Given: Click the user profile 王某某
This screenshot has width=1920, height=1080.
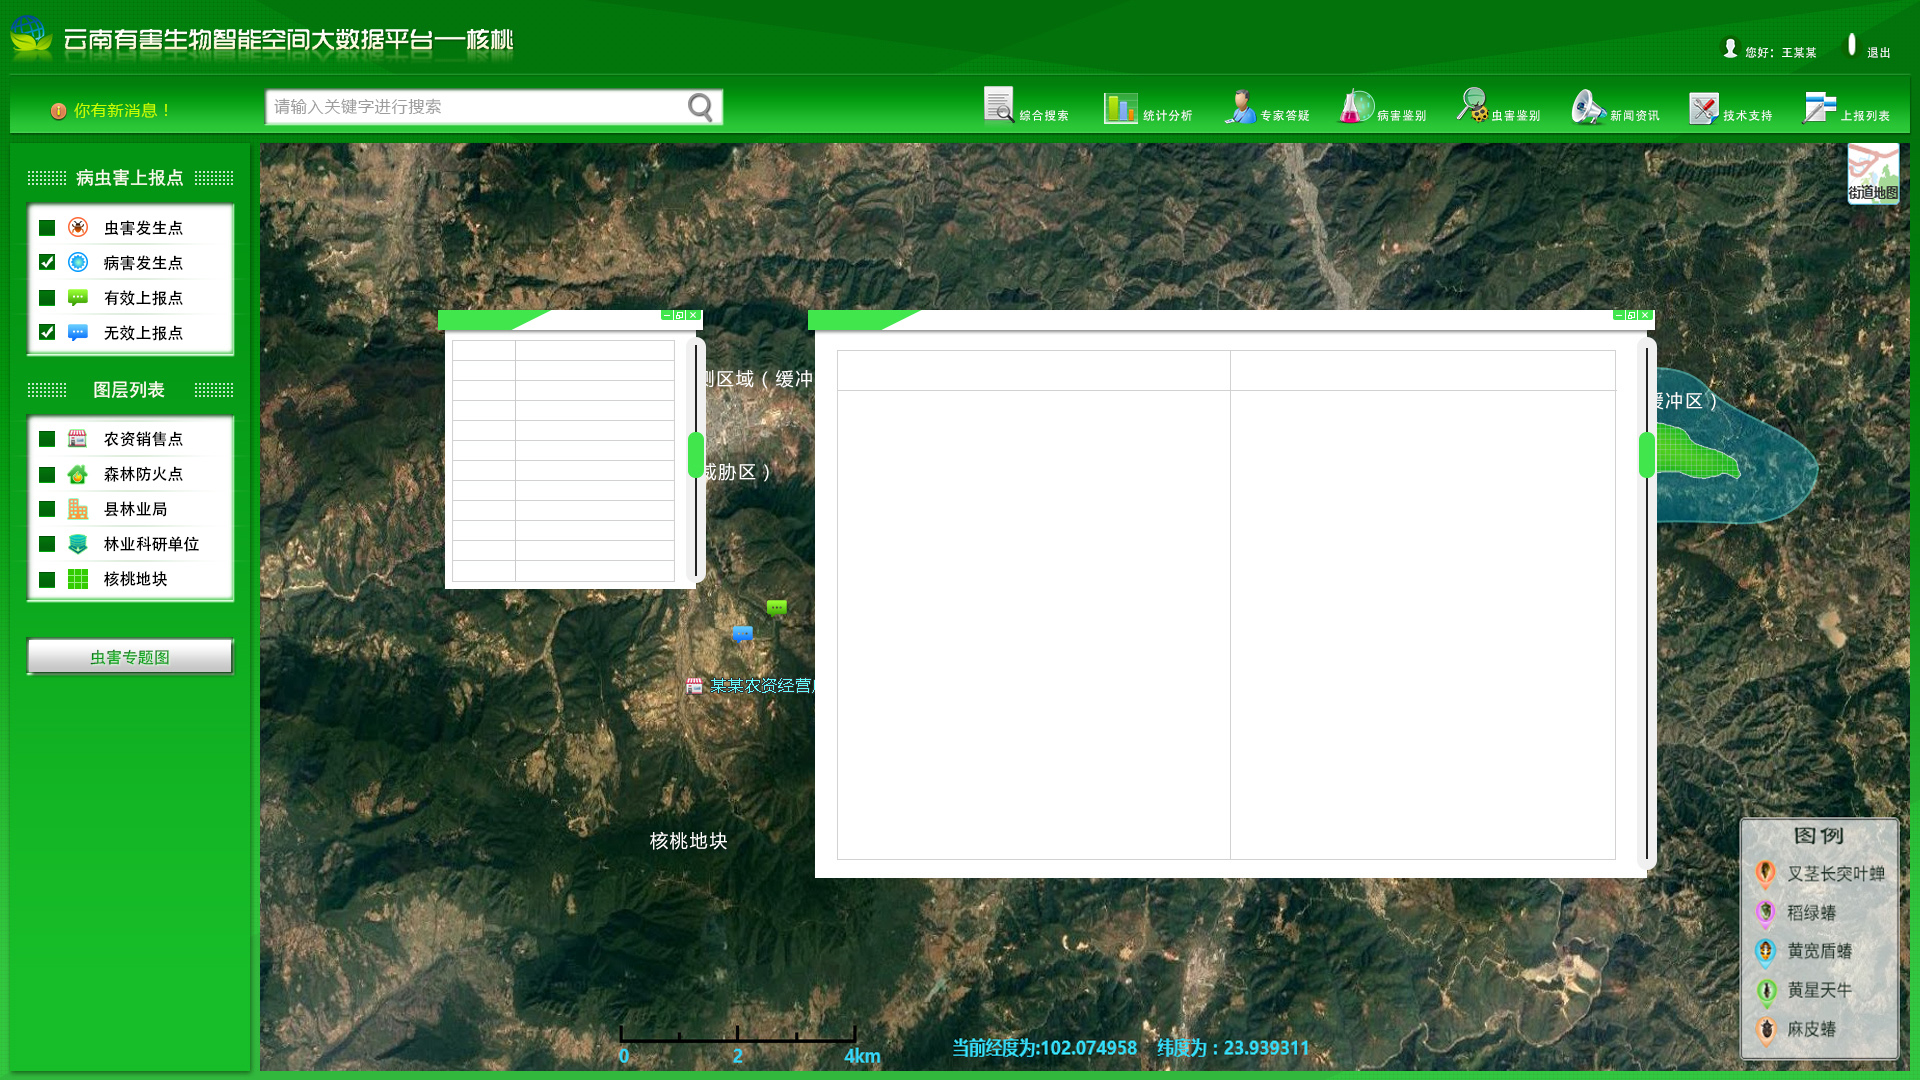Looking at the screenshot, I should (x=1769, y=50).
